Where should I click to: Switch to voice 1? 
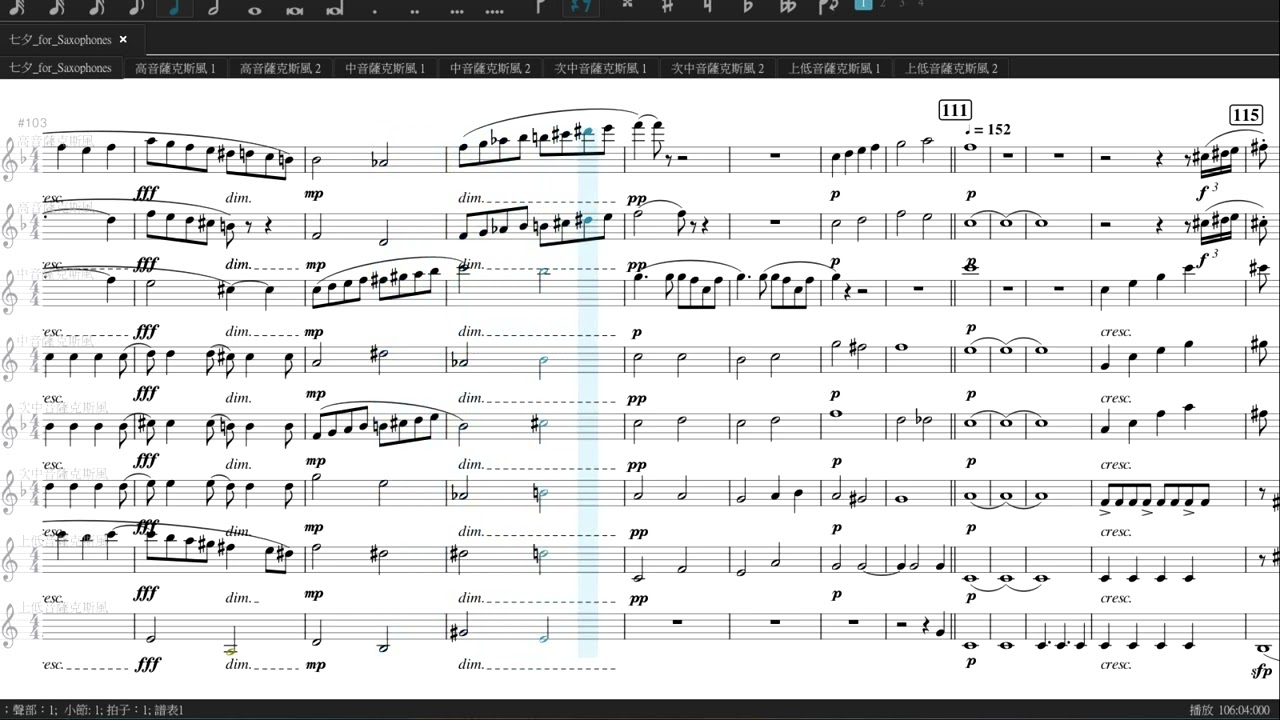[x=863, y=4]
